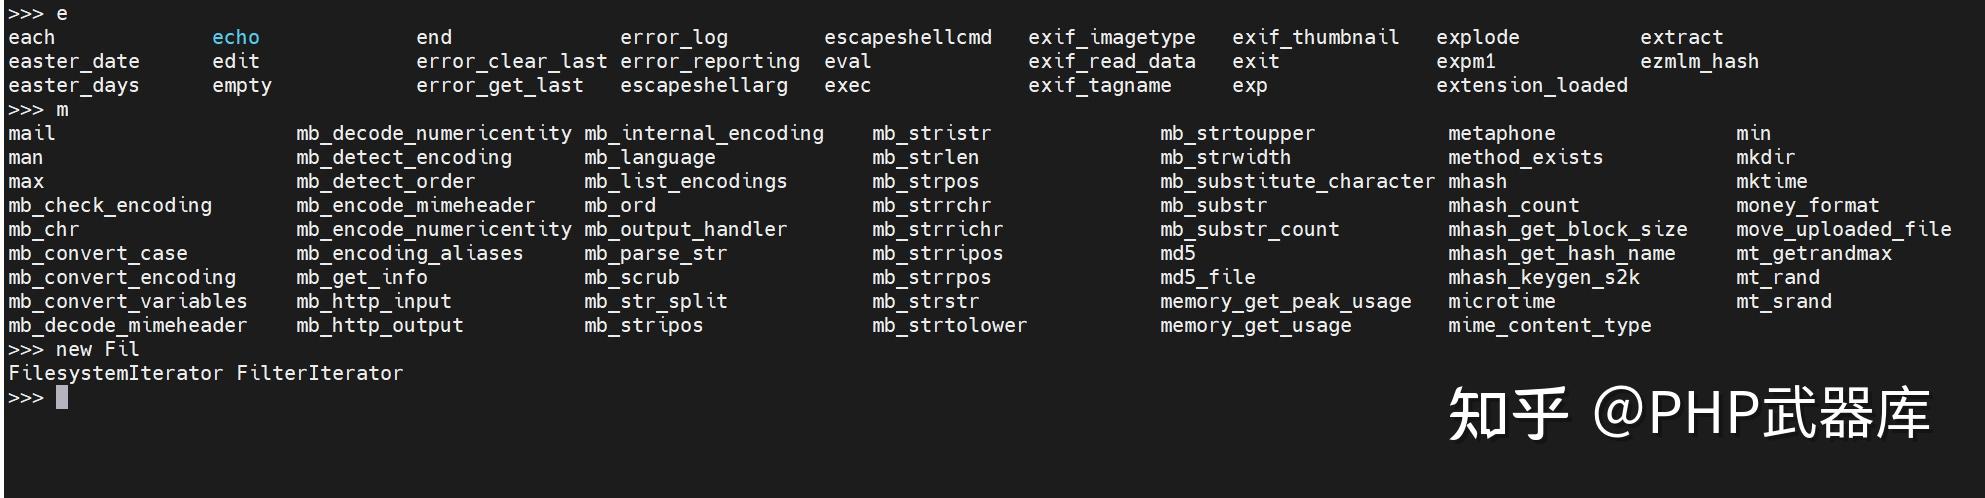Click the terminal cursor at the last prompt
1985x498 pixels.
(x=62, y=398)
